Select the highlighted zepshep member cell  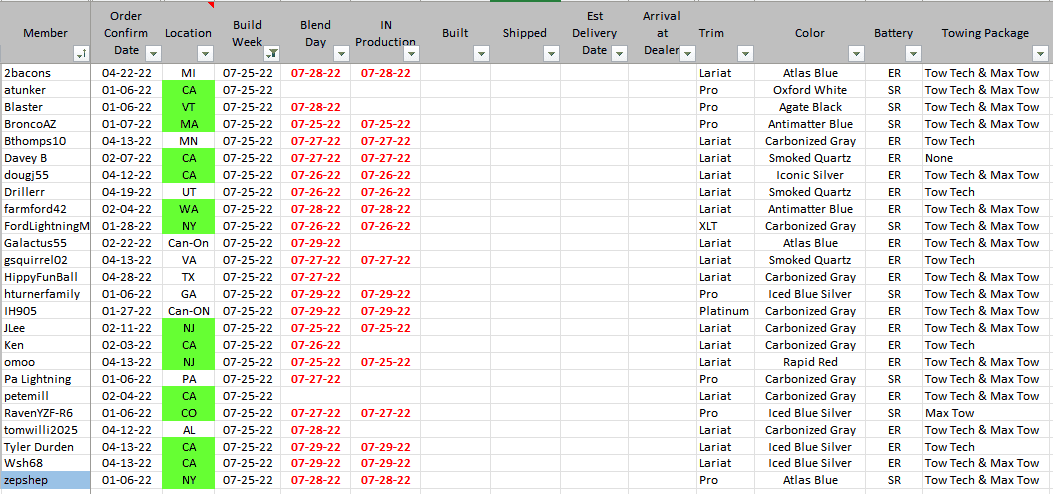click(45, 480)
